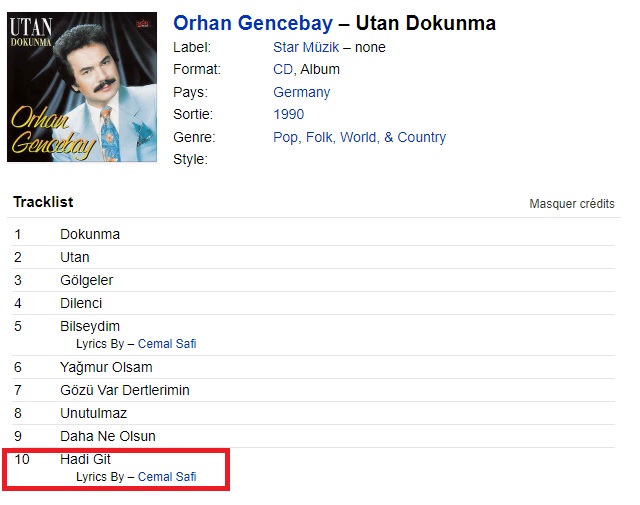Open the Germany country link

301,92
